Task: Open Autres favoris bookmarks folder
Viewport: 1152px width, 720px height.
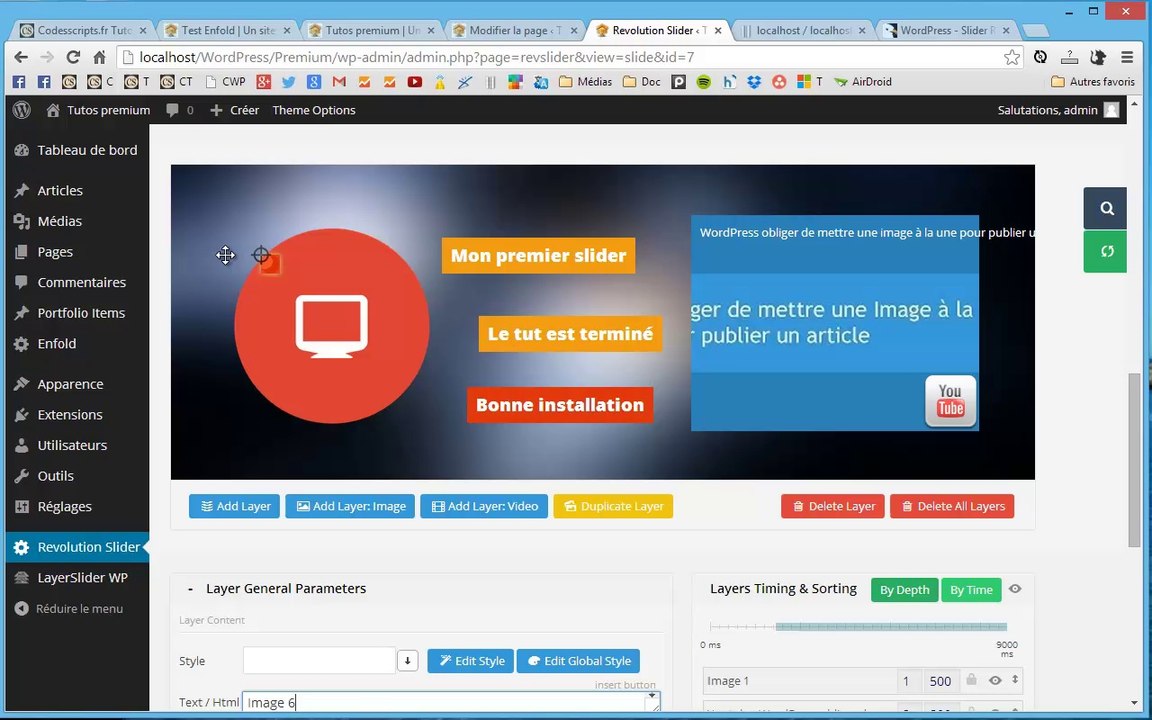Action: pos(1094,82)
